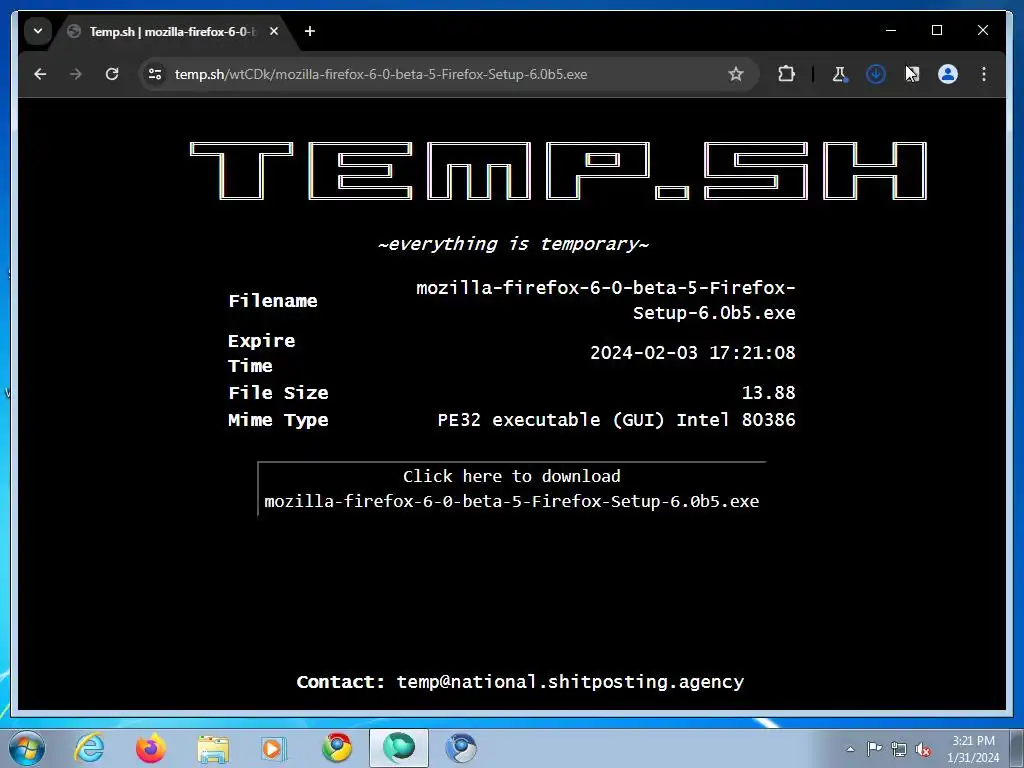Click the 'everything is temporary' tagline
Viewport: 1024px width, 768px height.
[513, 244]
